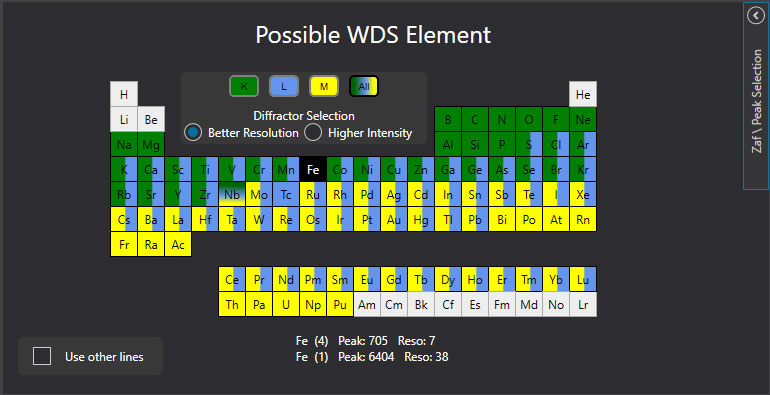Screen dimensions: 770x395
Task: Select the Co element cell
Action: [340, 169]
